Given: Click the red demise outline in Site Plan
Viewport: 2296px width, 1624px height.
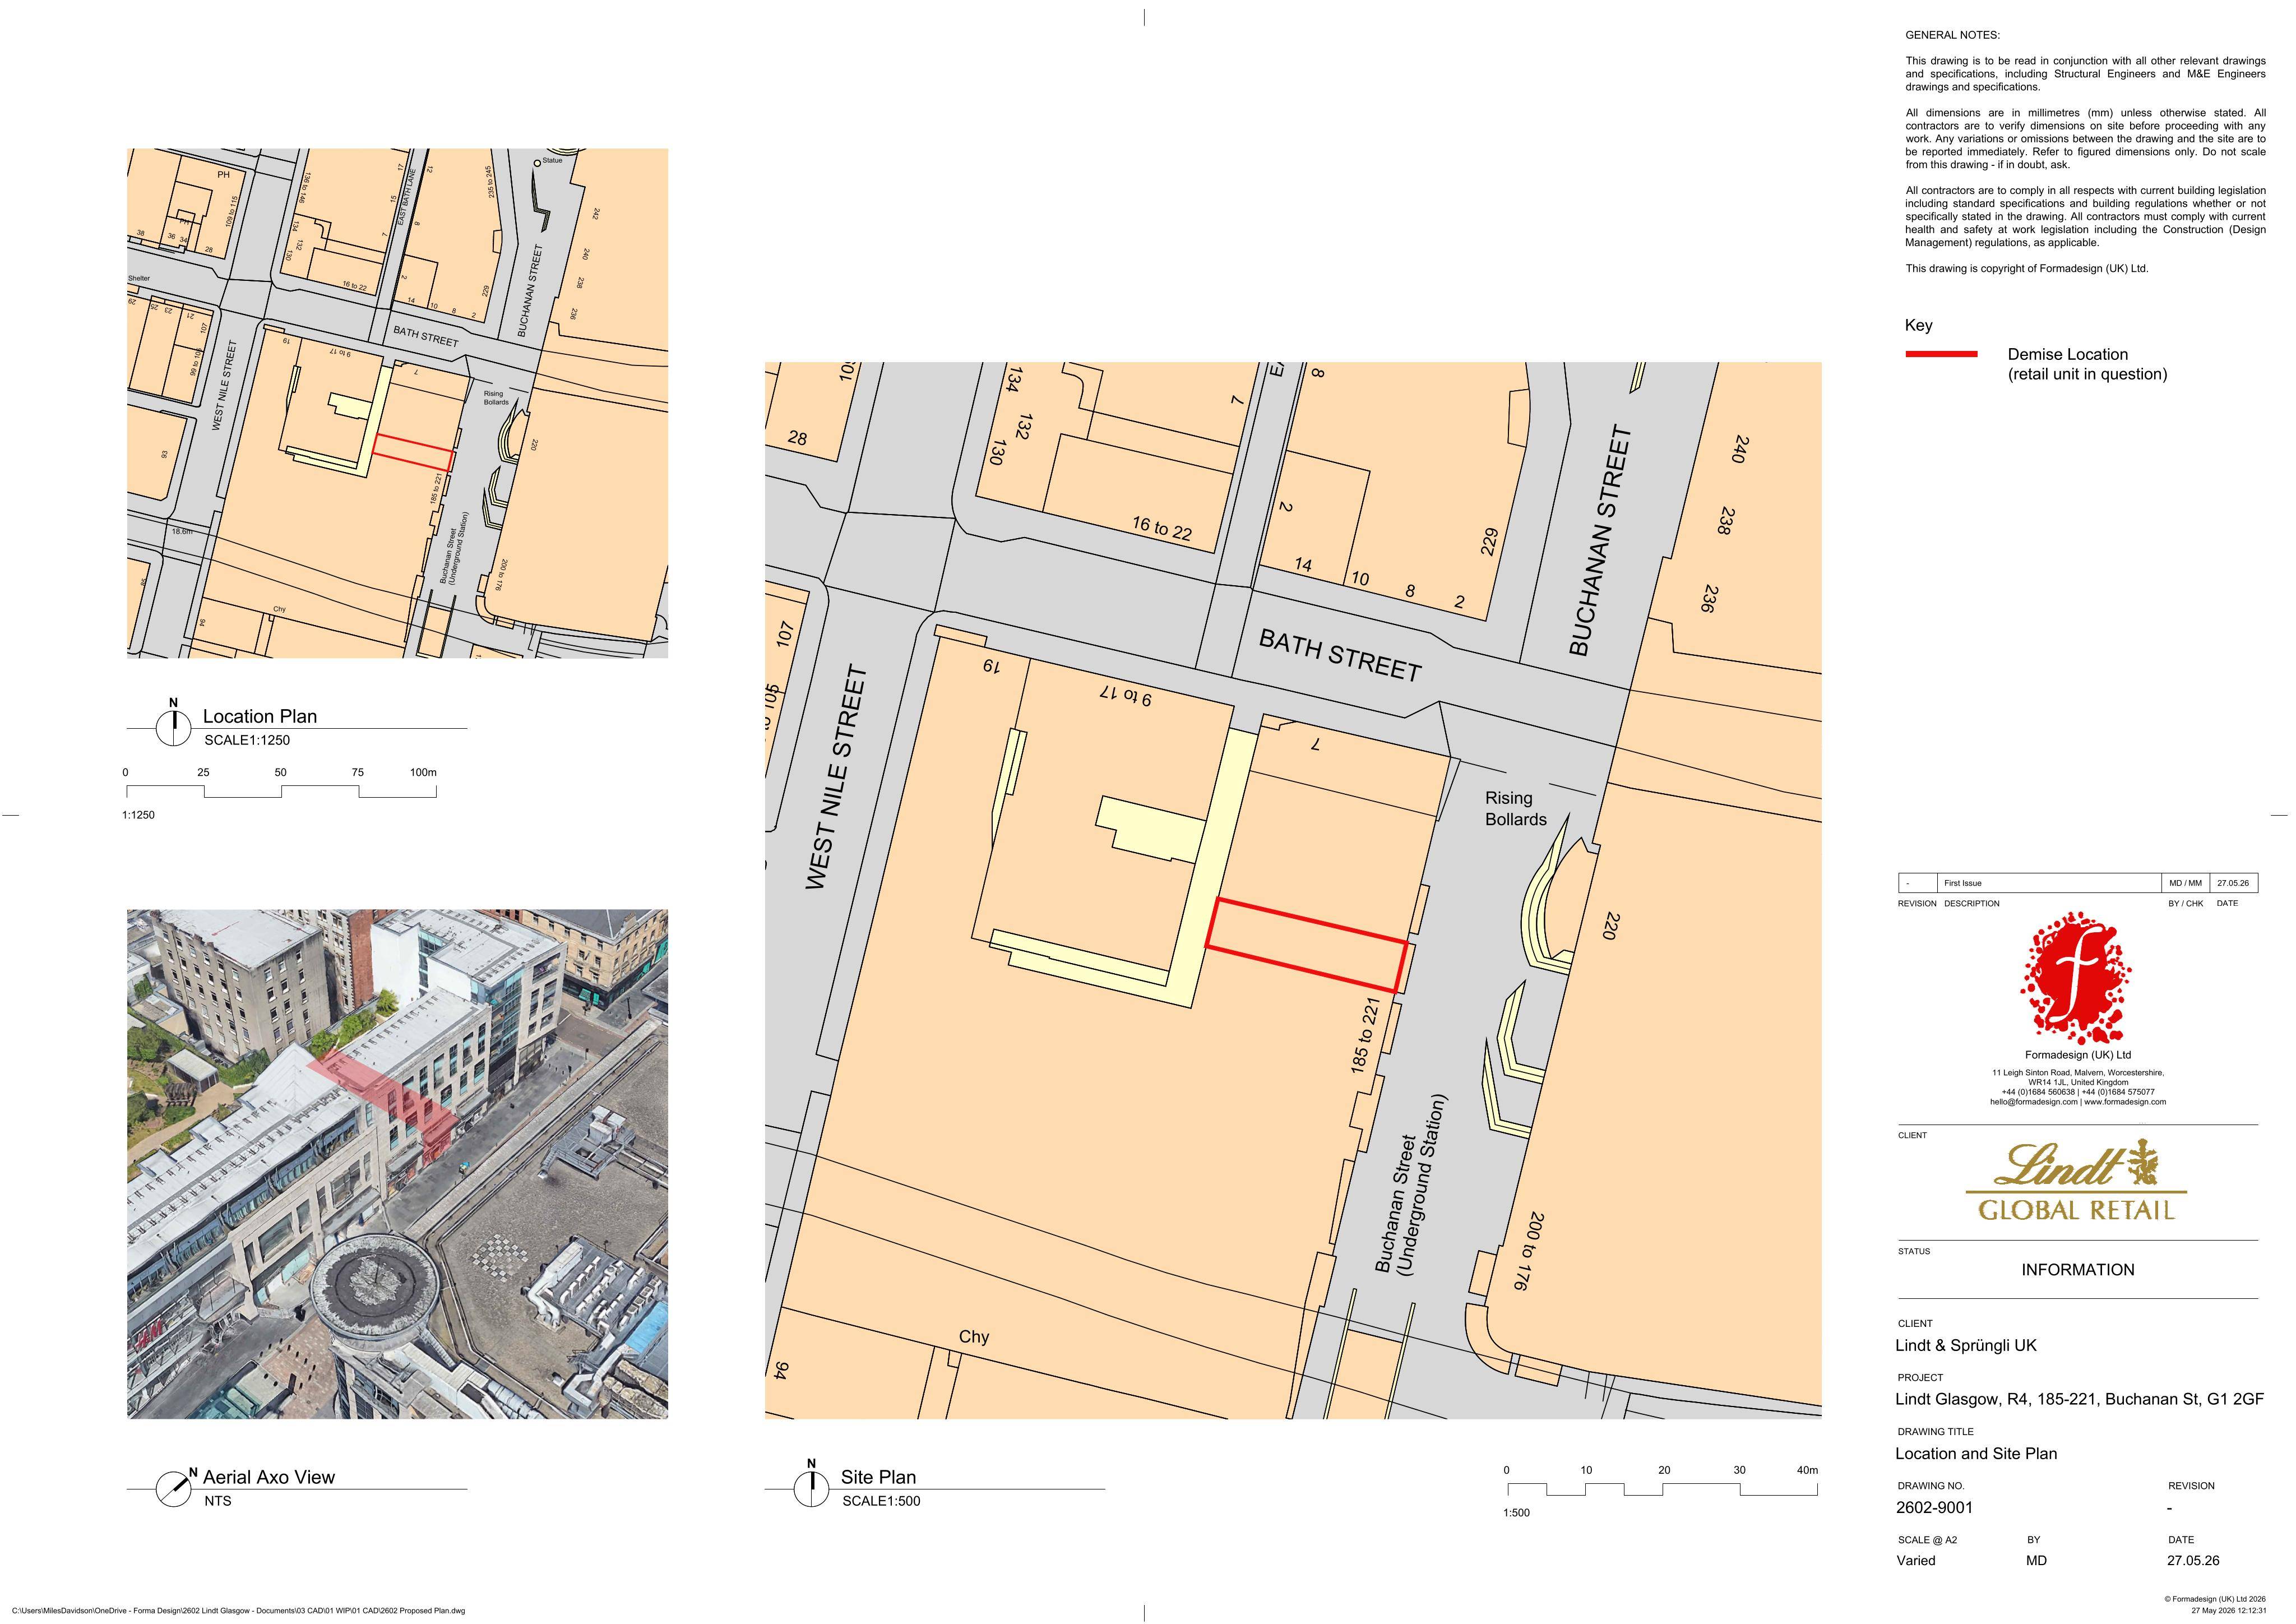Looking at the screenshot, I should point(1307,945).
